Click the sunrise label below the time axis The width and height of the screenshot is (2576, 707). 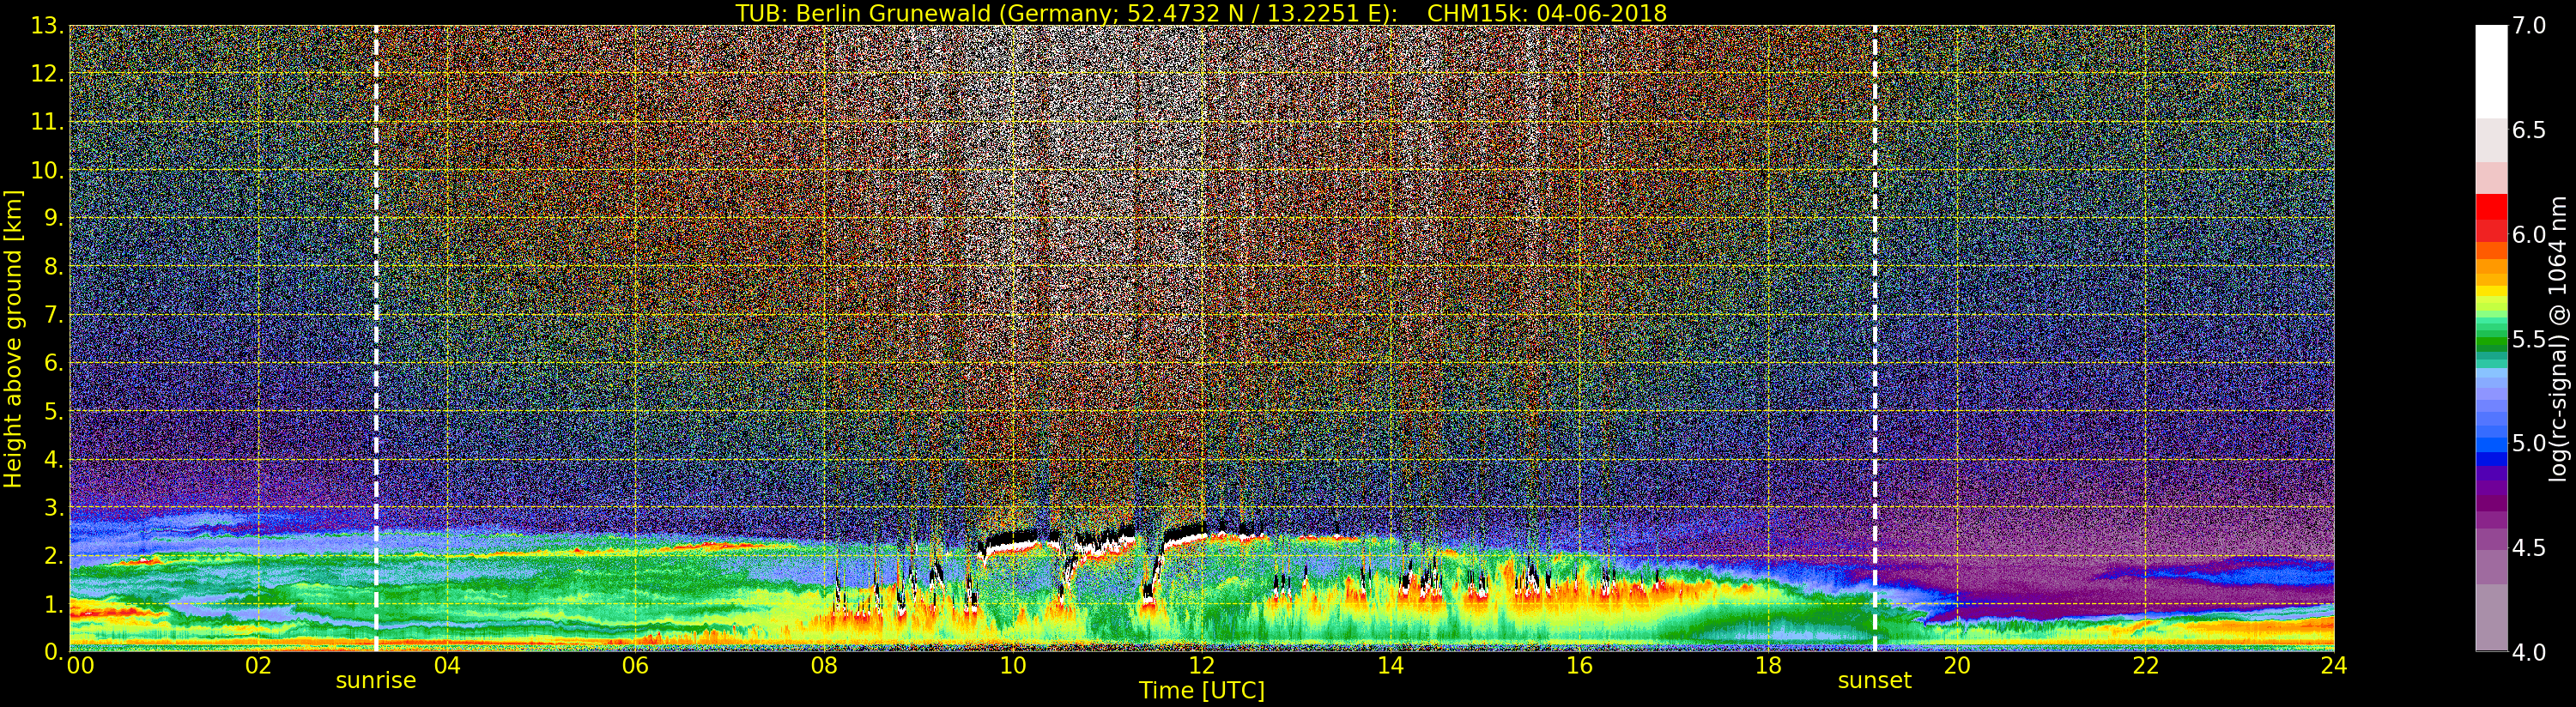click(x=375, y=681)
